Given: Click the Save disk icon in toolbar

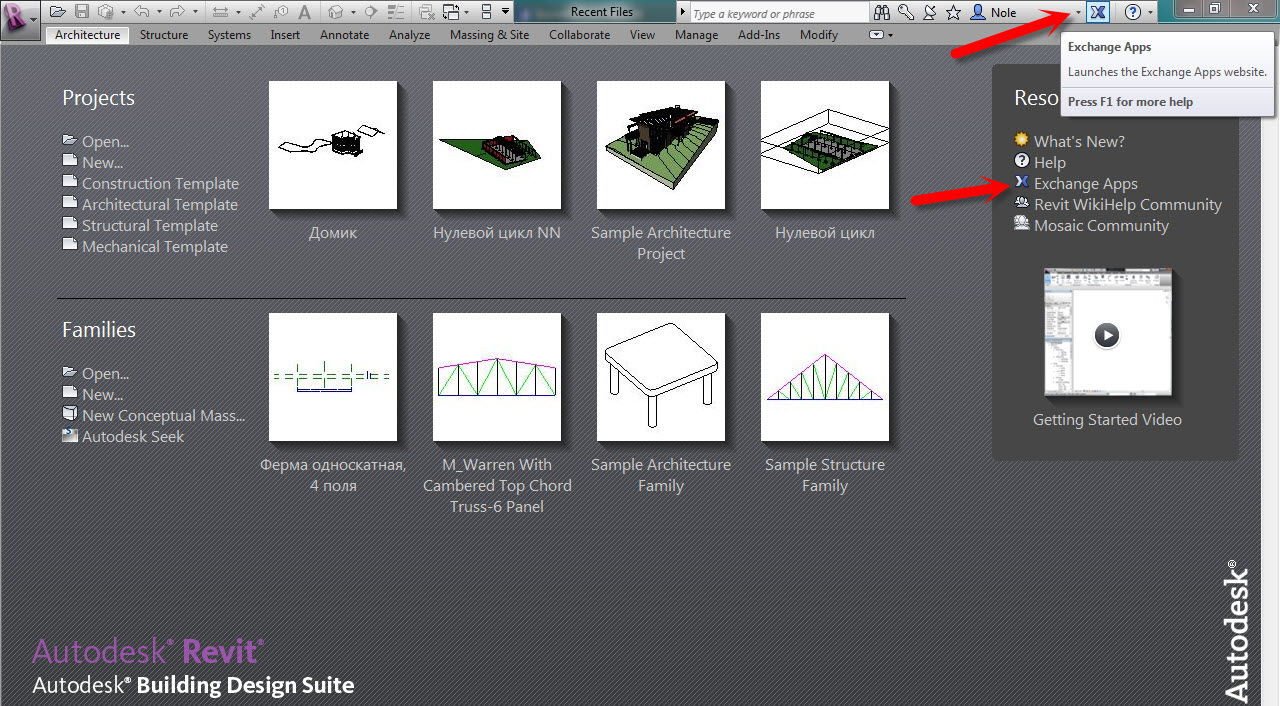Looking at the screenshot, I should pos(82,12).
